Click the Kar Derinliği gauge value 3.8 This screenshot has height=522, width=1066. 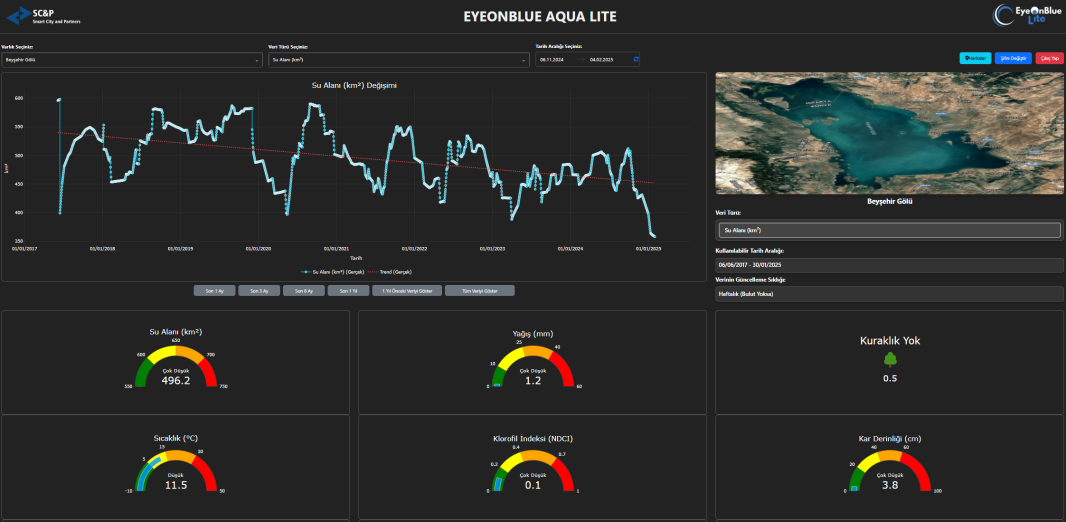890,485
